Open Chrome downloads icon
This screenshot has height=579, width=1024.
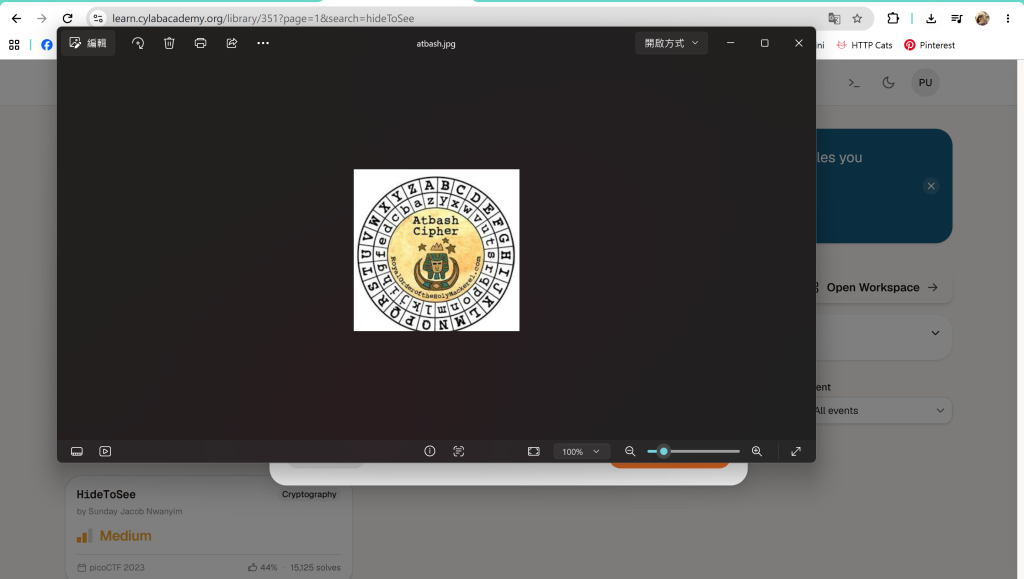click(931, 18)
